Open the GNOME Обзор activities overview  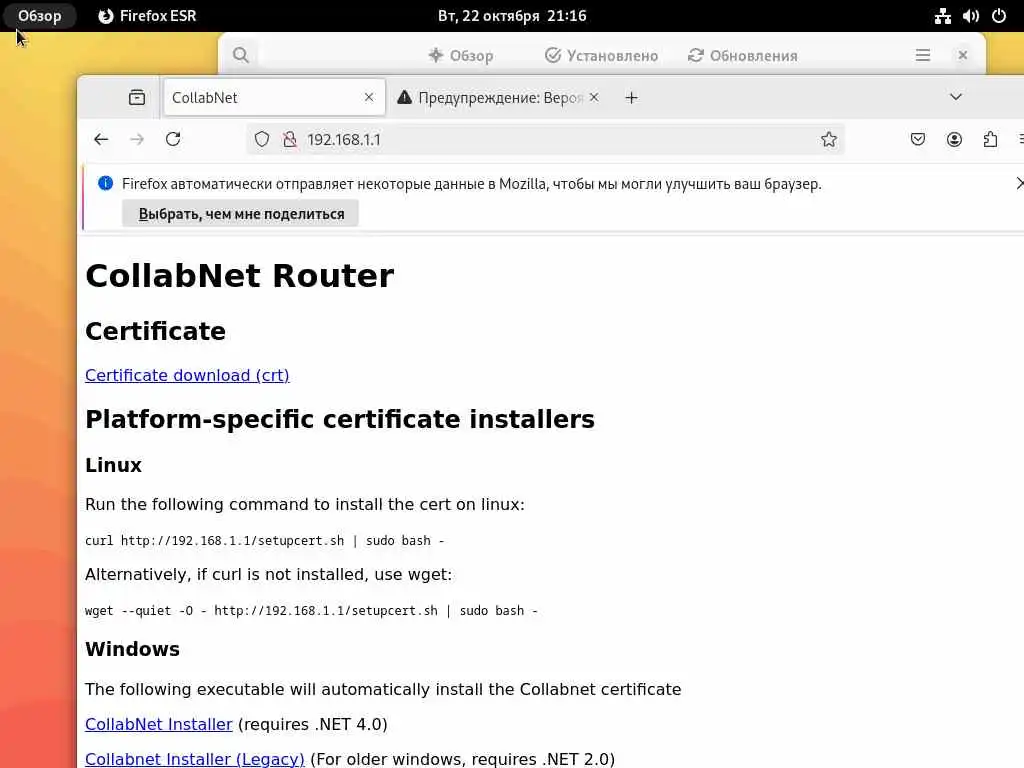[x=39, y=16]
